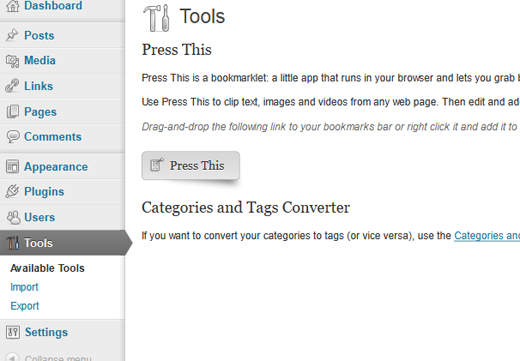Image resolution: width=520 pixels, height=361 pixels.
Task: Click the Plugins plug icon
Action: 12,191
